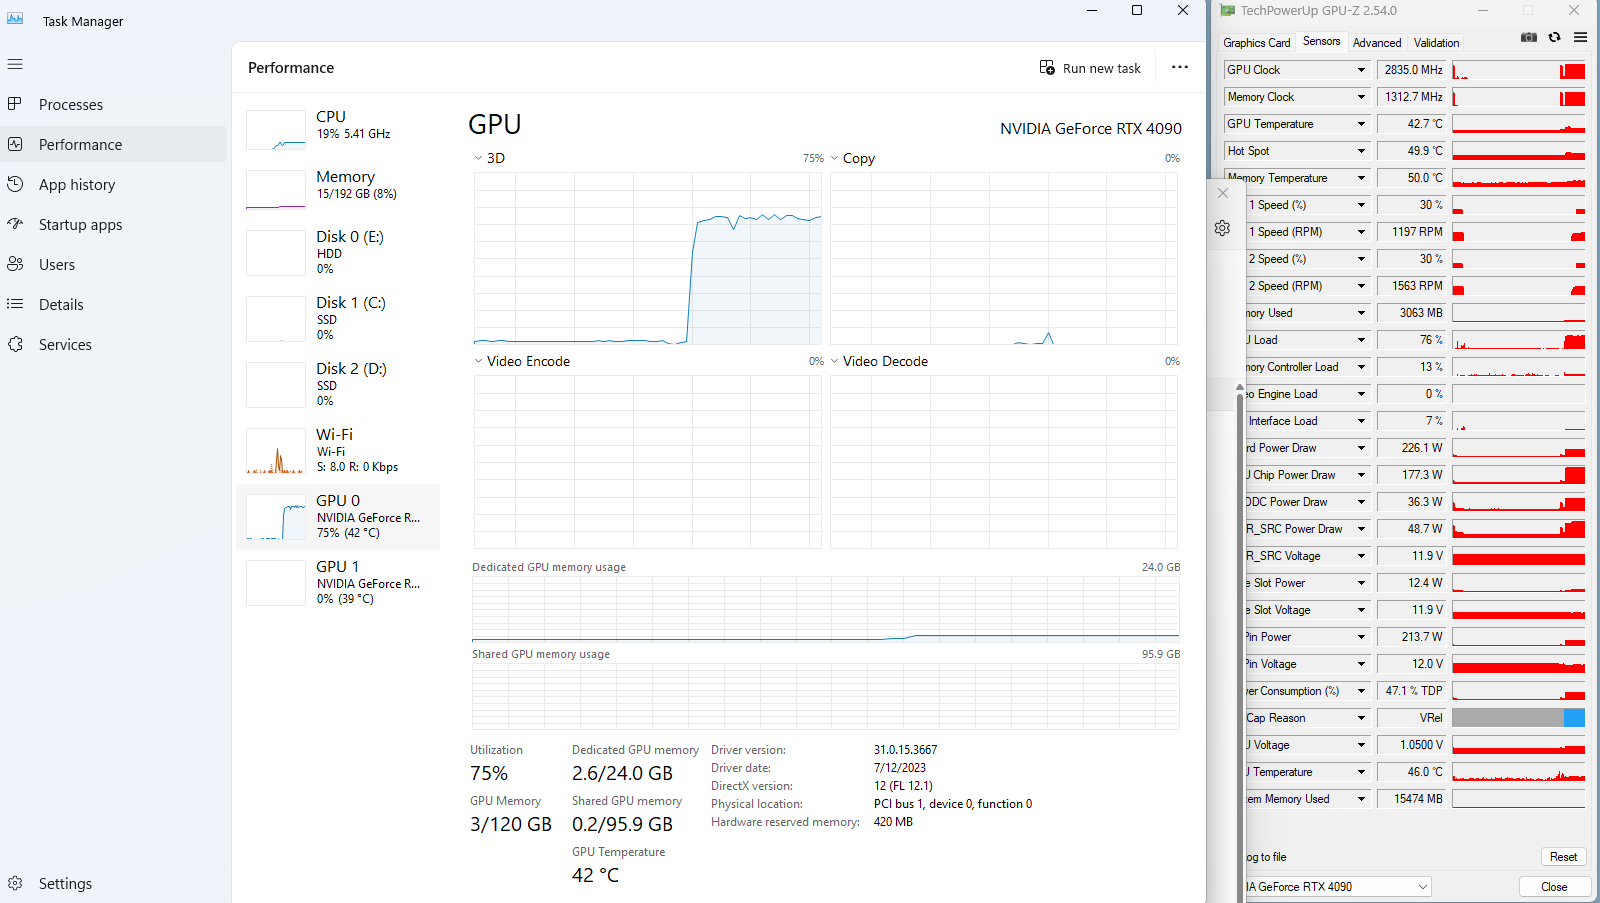Screen dimensions: 1600x903
Task: Open the GPU-Z hamburger menu icon
Action: [x=1581, y=36]
